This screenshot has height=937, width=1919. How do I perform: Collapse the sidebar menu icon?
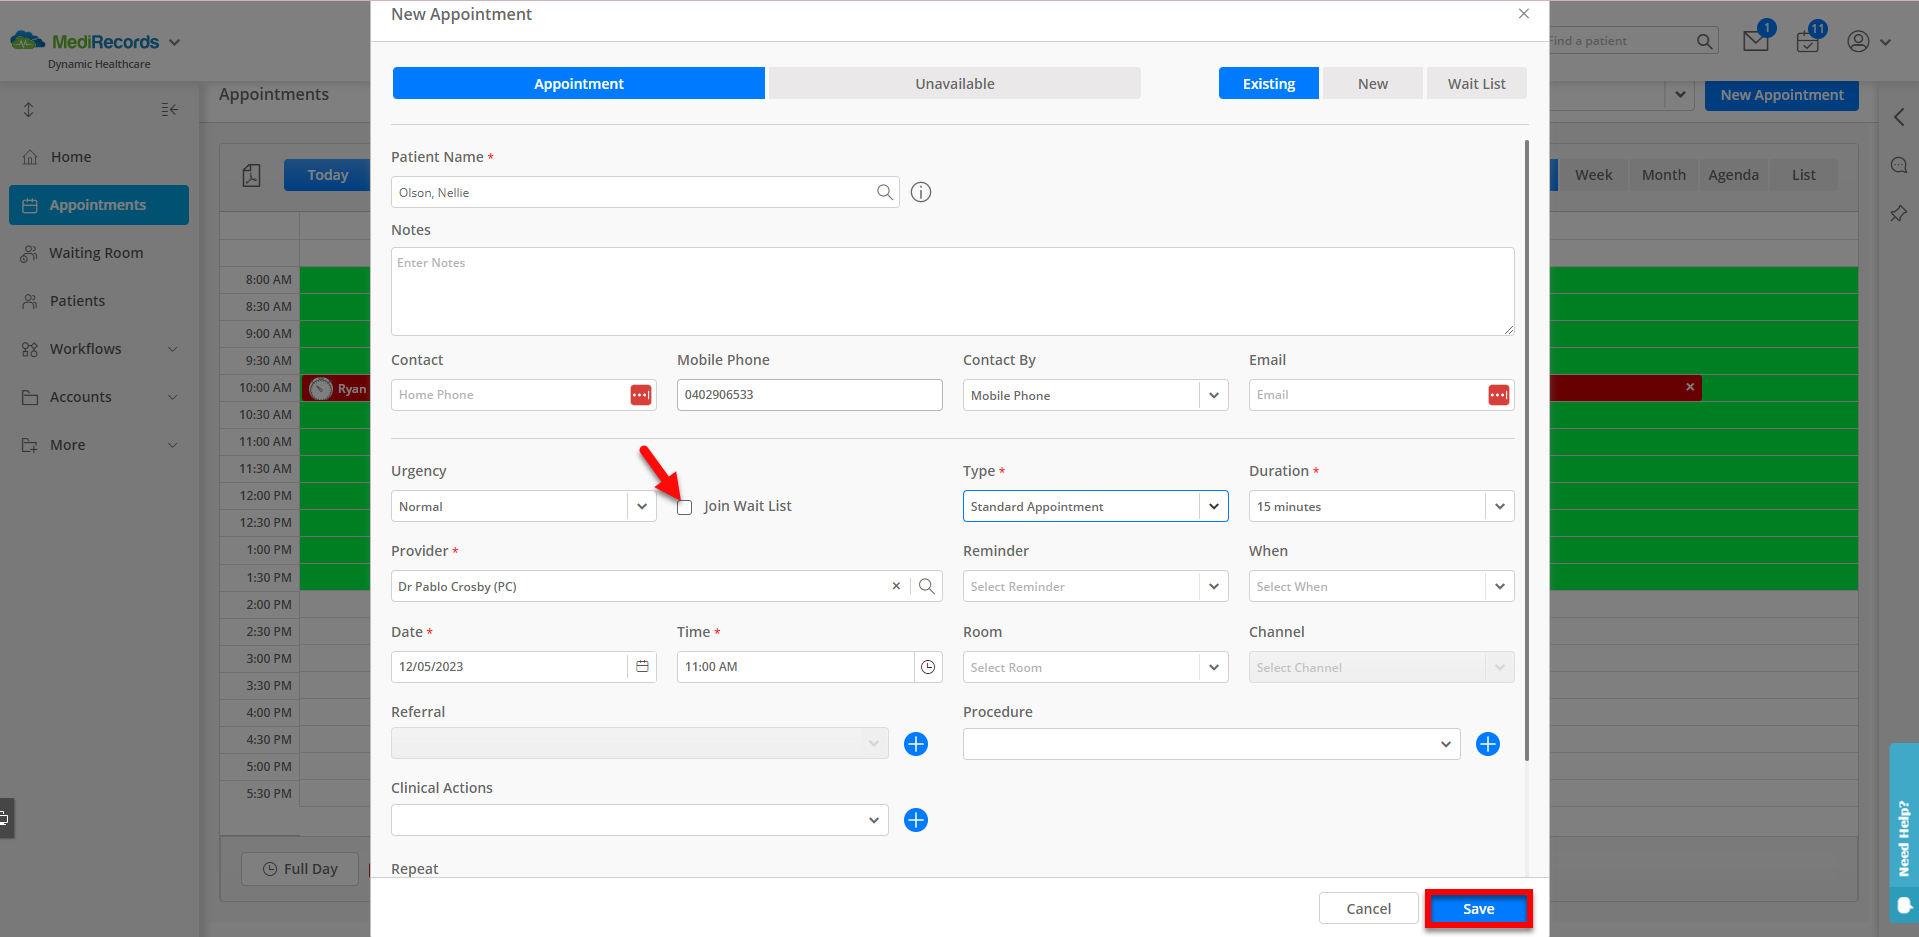pyautogui.click(x=170, y=109)
